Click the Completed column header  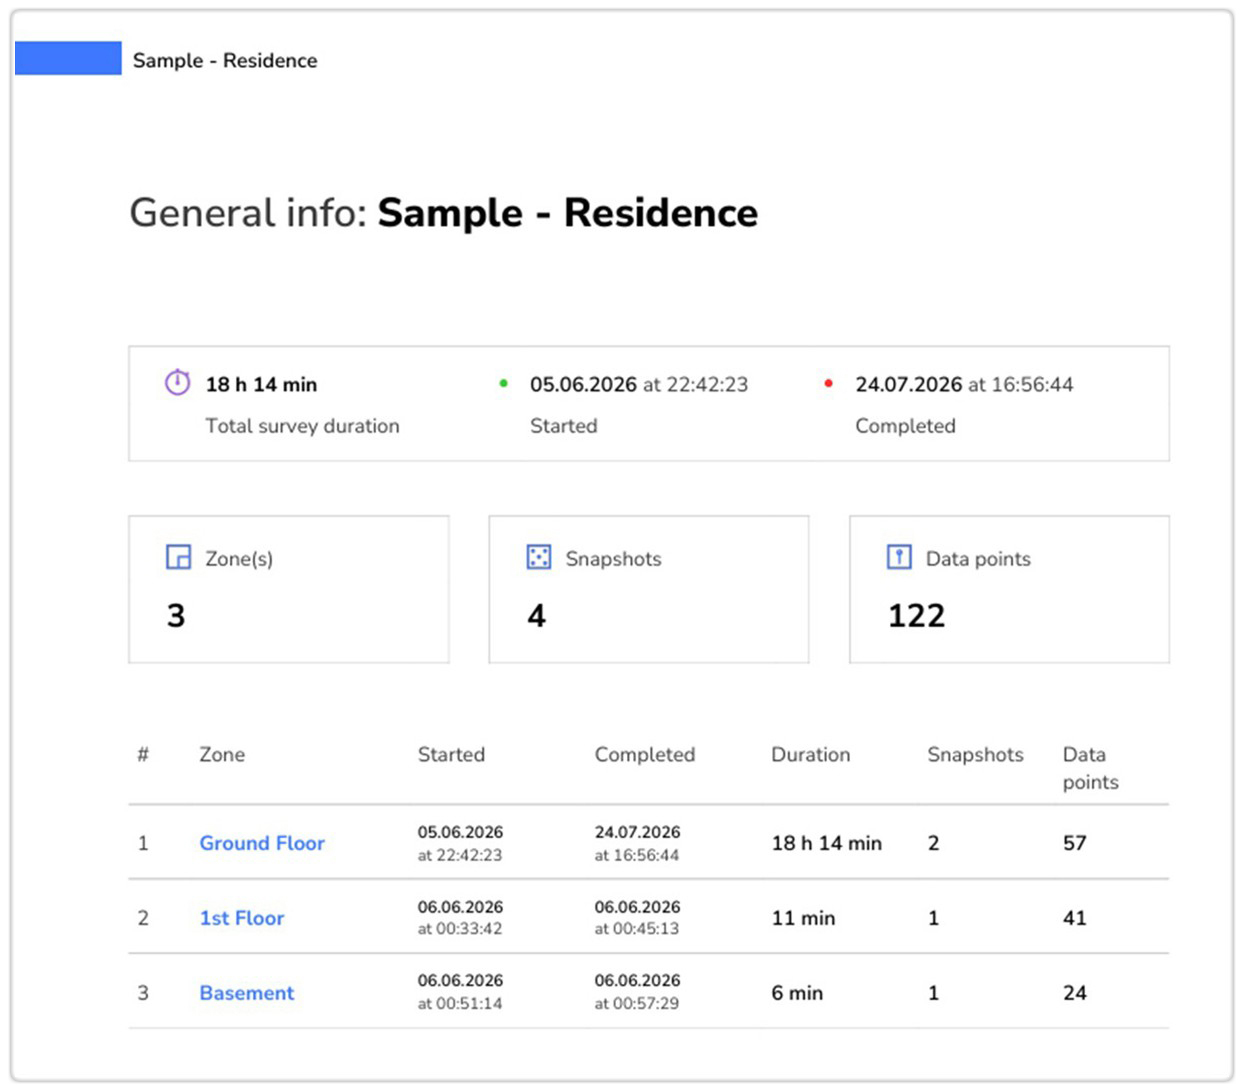click(645, 755)
